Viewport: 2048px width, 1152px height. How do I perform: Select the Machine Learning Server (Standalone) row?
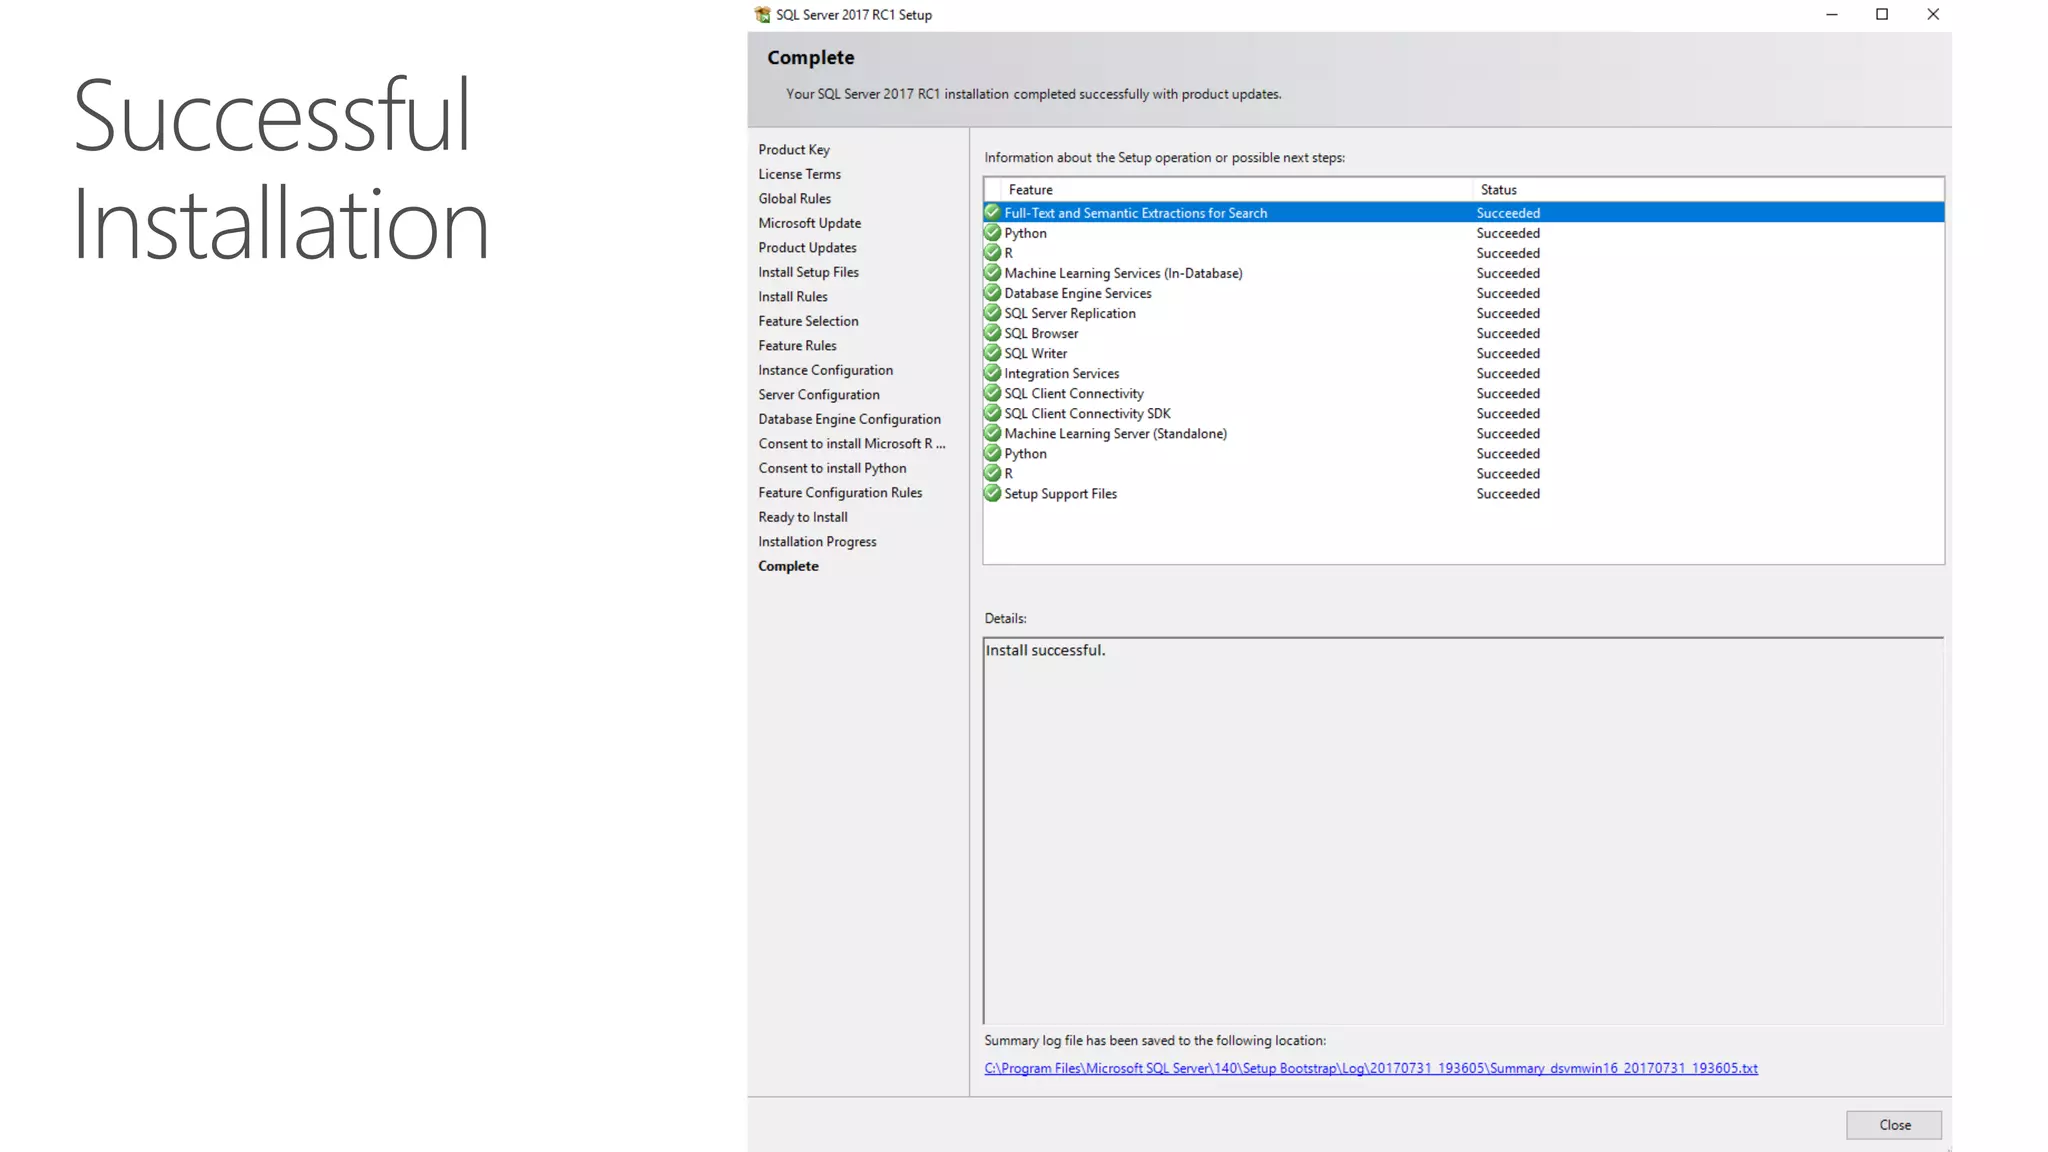[x=1464, y=433]
